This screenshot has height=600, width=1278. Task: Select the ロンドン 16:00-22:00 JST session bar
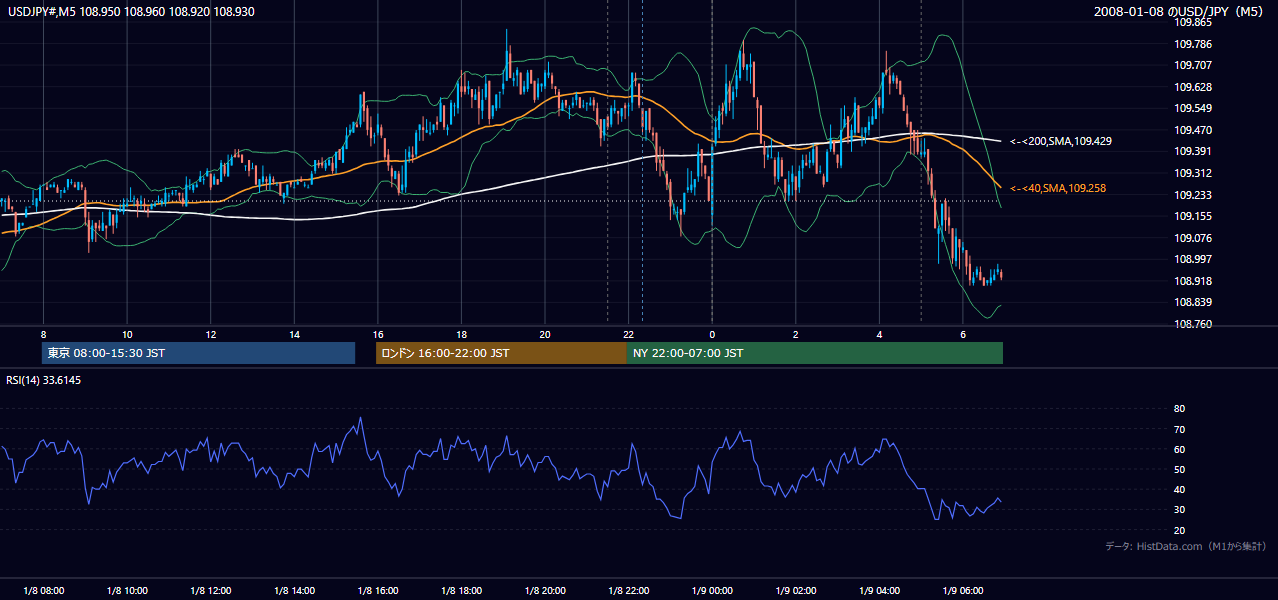pos(501,353)
